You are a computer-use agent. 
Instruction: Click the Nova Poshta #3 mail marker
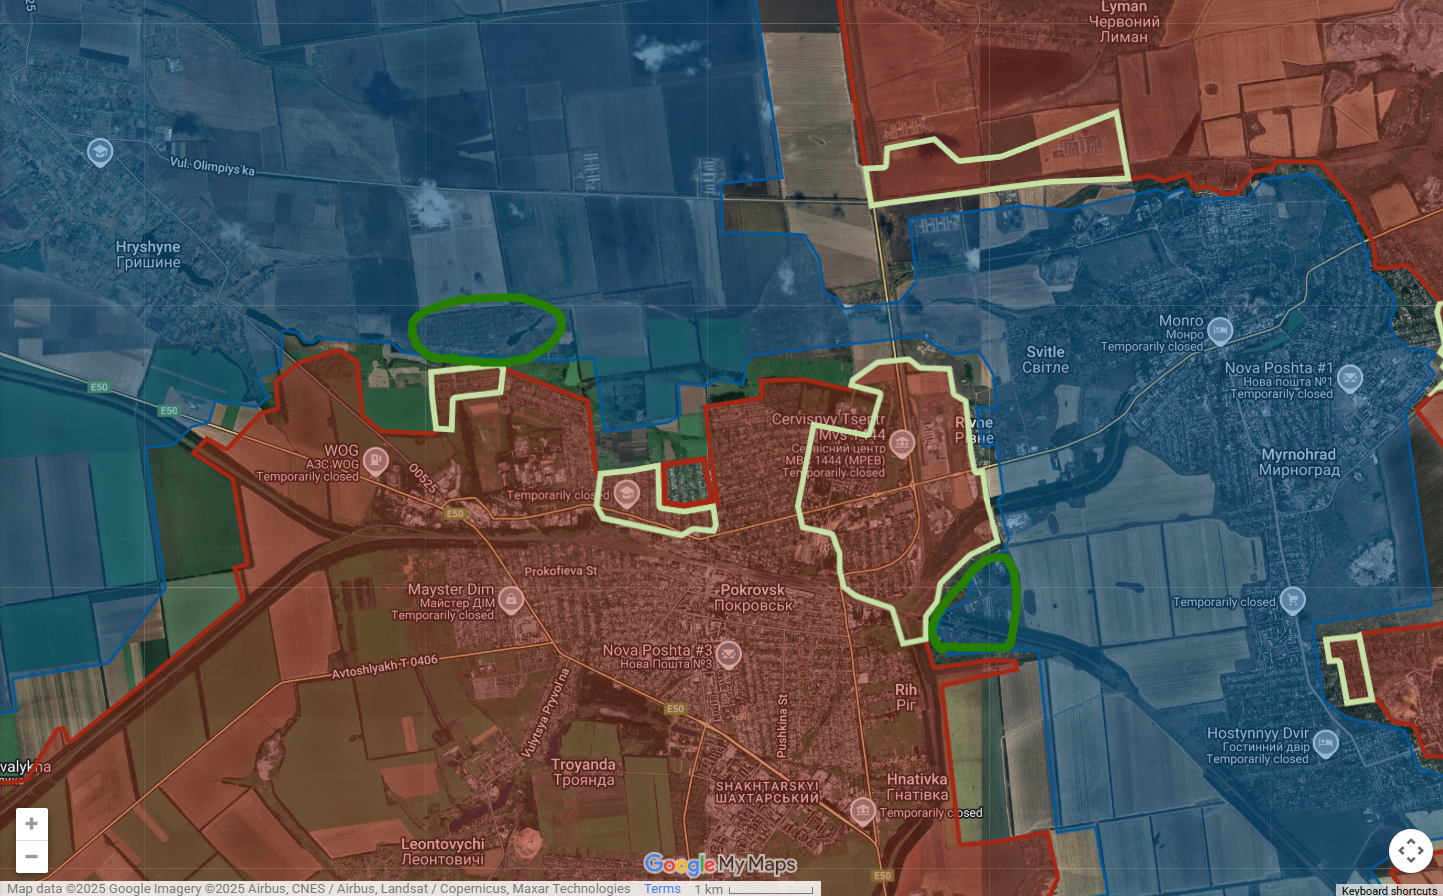(x=728, y=655)
